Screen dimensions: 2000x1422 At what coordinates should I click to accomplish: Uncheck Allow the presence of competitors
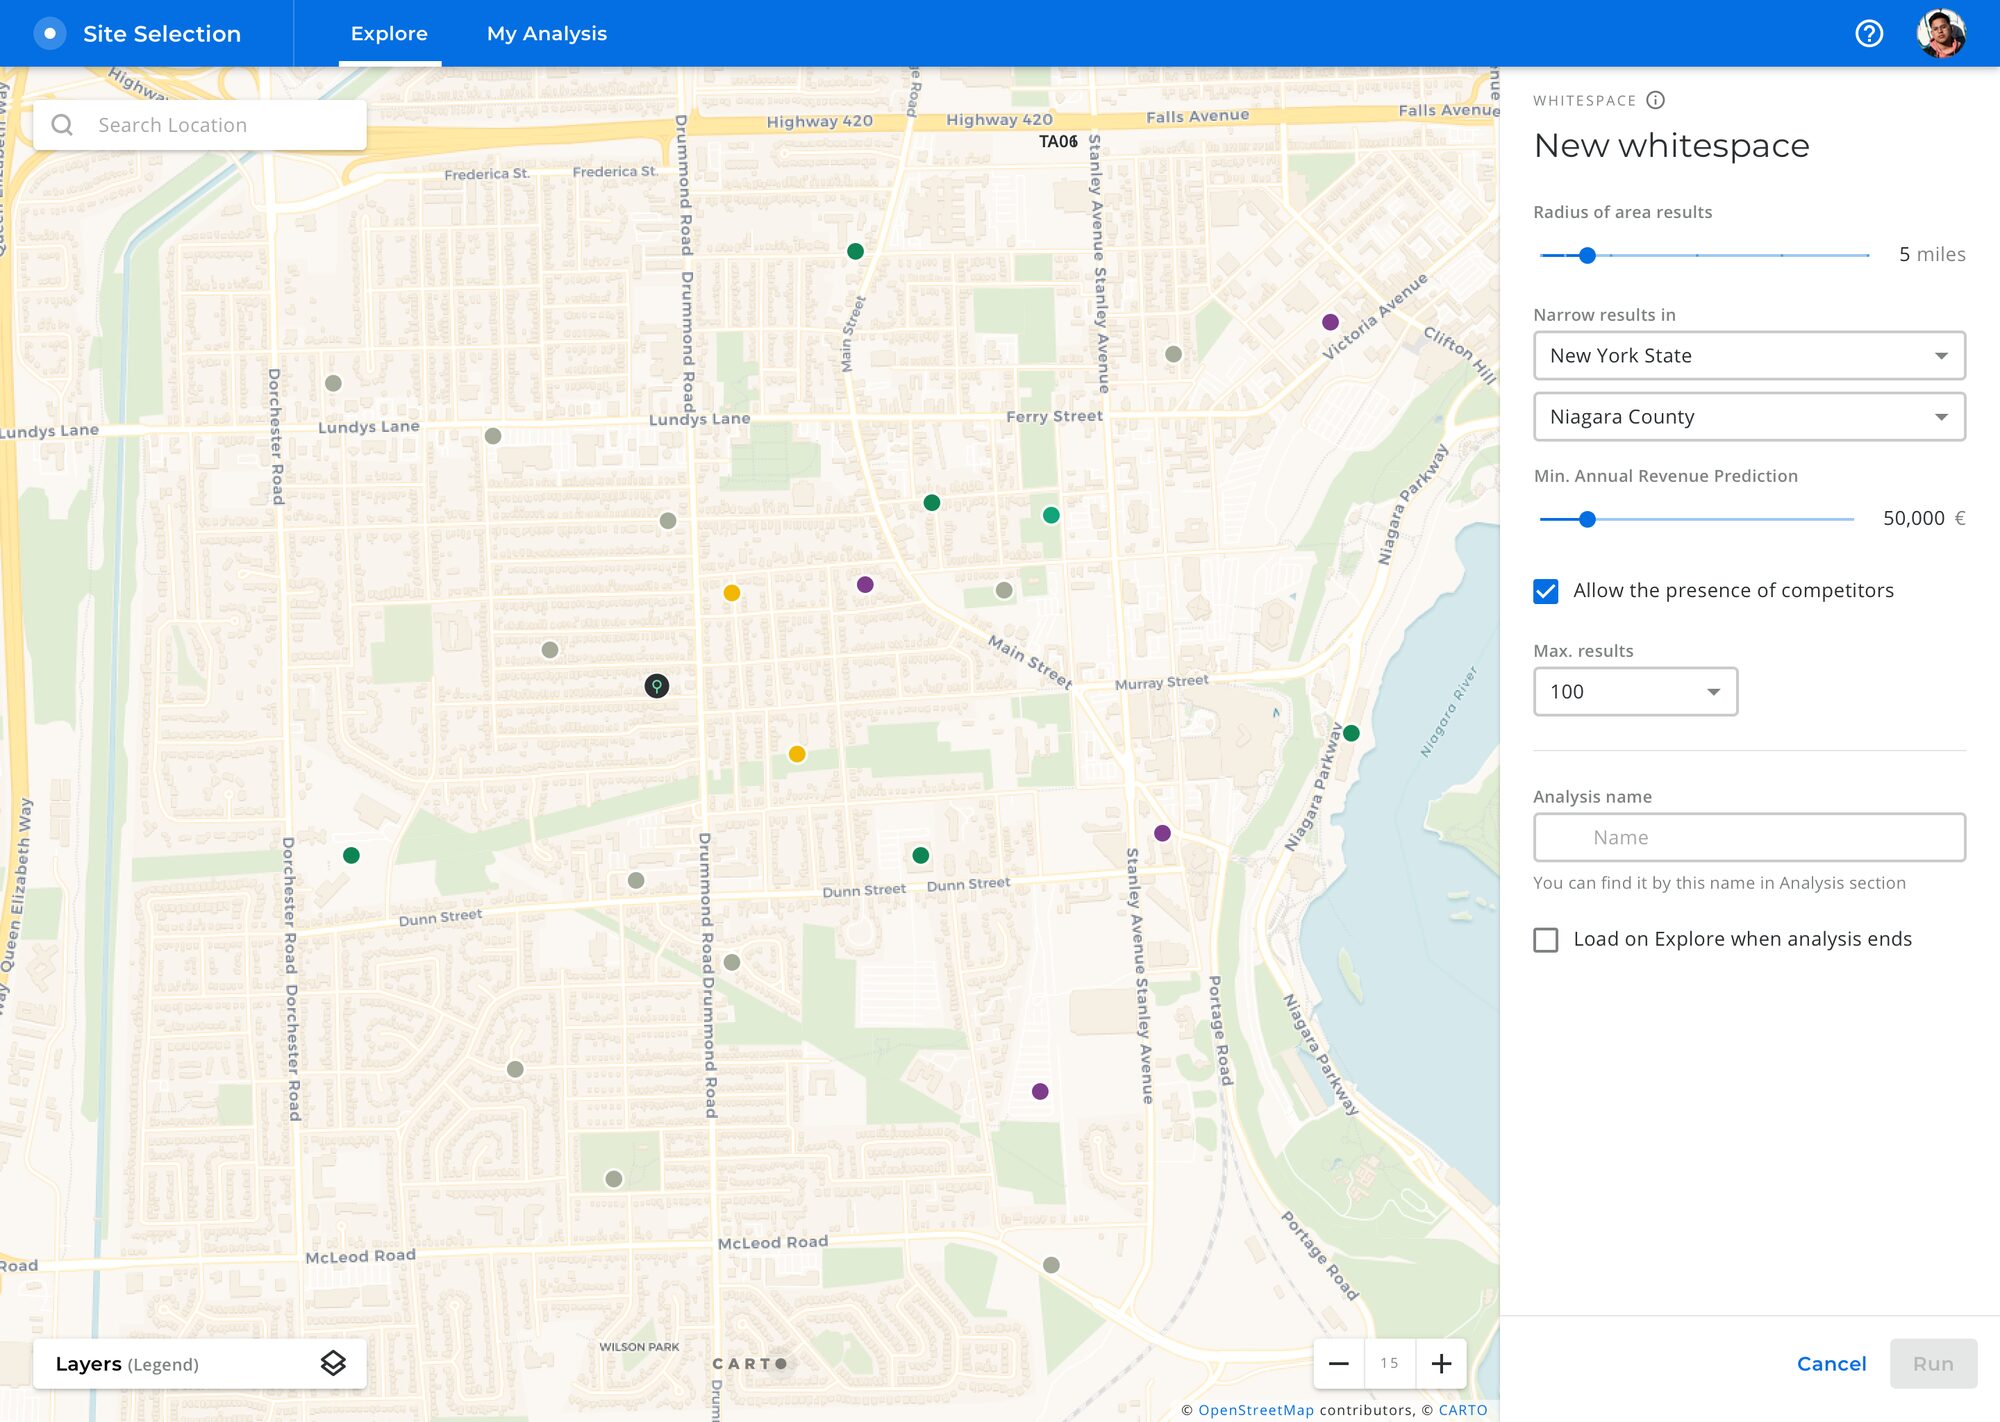(x=1546, y=591)
